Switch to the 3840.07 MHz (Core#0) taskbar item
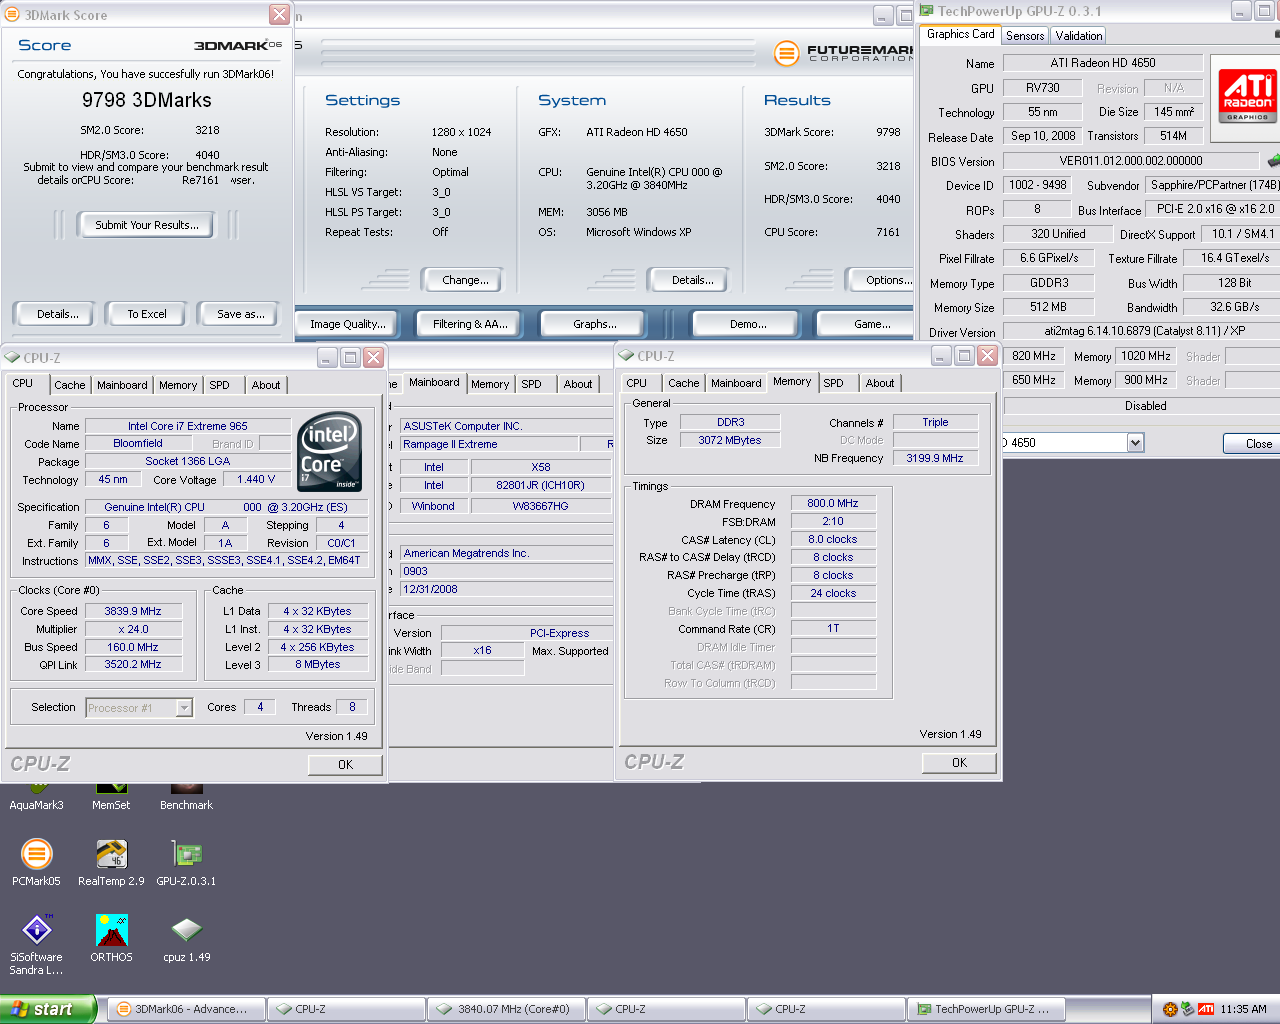1280x1024 pixels. [x=506, y=1009]
